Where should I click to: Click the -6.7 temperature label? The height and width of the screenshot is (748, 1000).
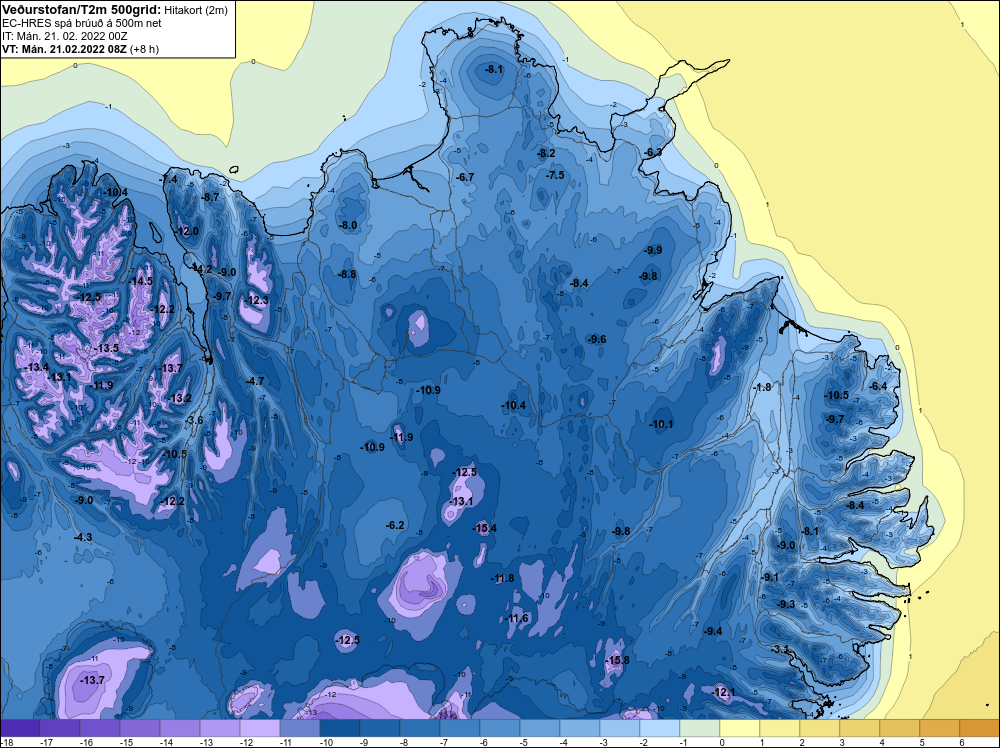click(466, 177)
